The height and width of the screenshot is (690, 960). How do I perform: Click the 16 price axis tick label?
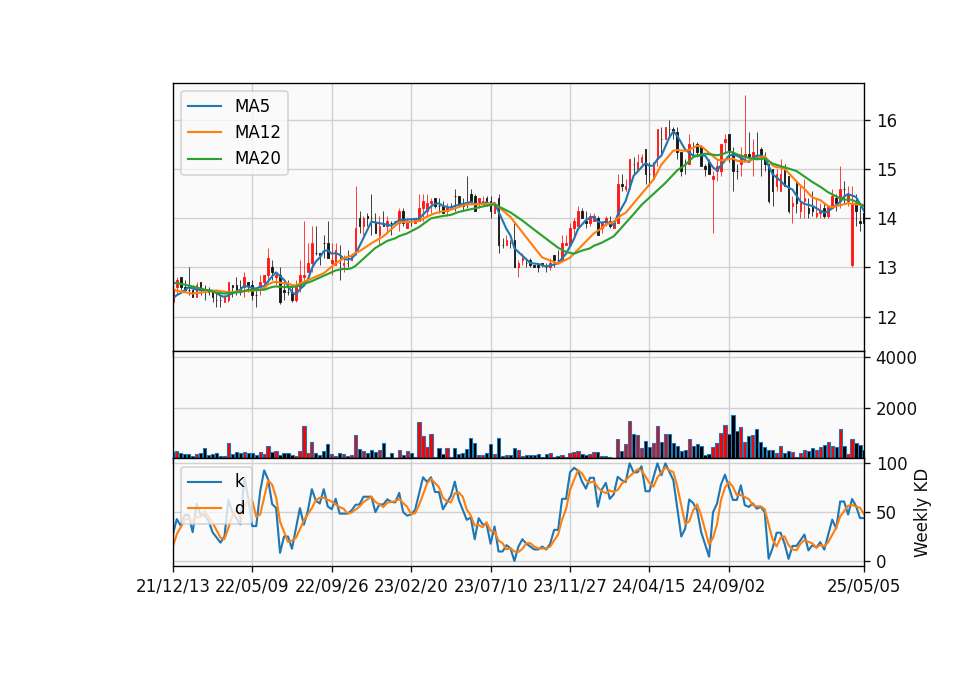click(887, 121)
